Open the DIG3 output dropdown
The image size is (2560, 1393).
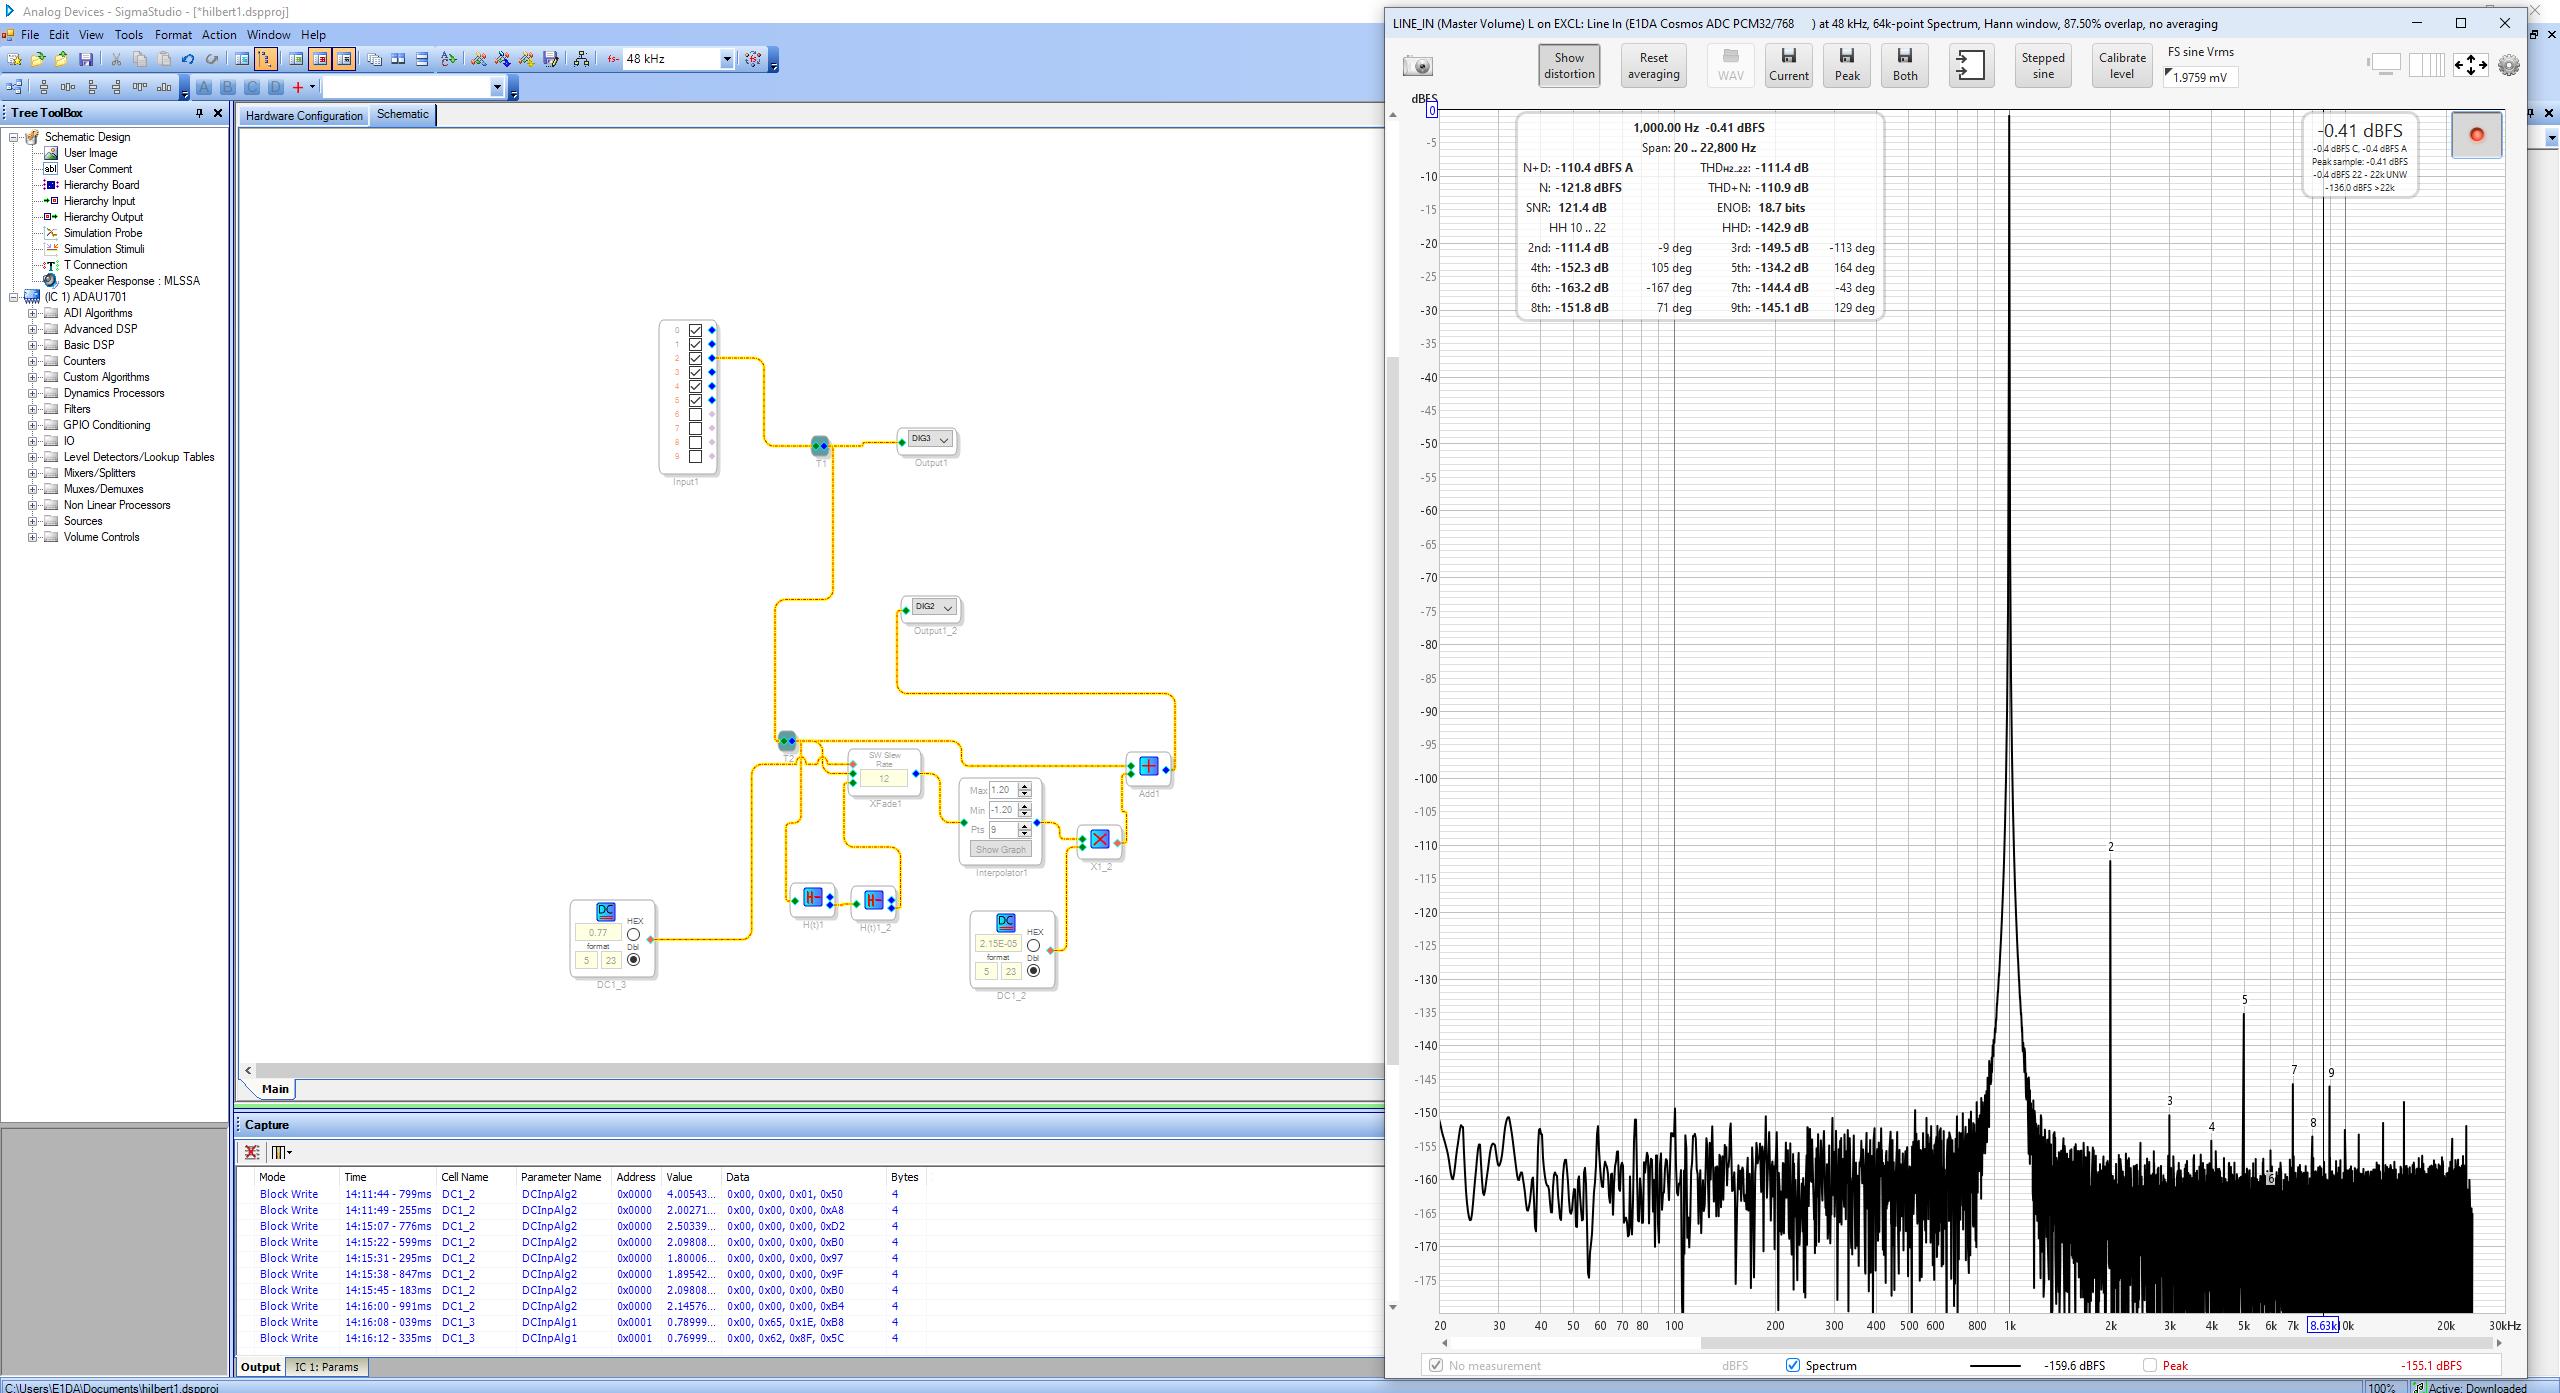coord(943,440)
